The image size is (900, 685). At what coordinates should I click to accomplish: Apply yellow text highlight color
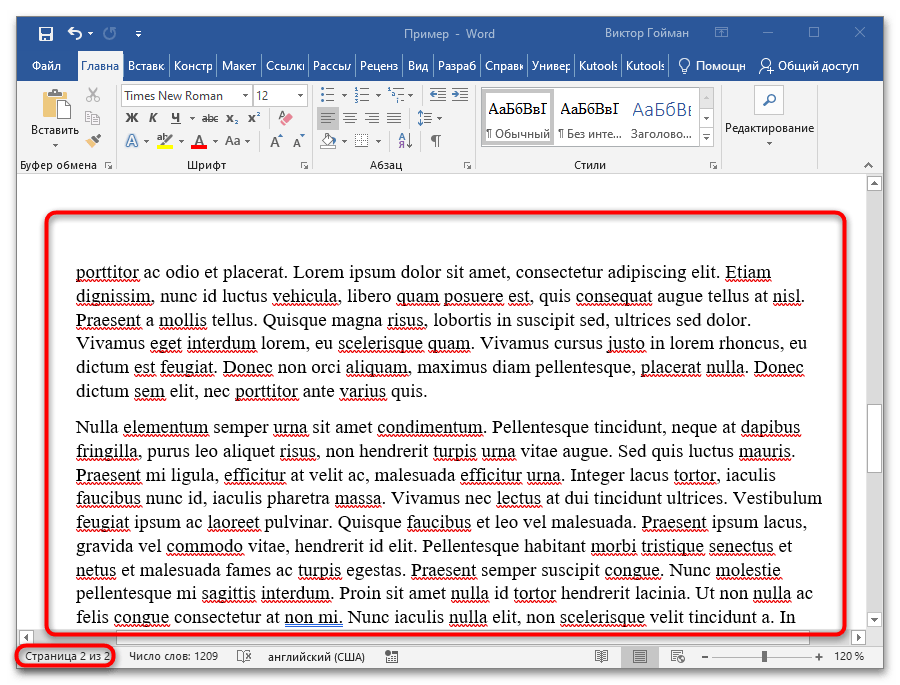click(x=165, y=141)
